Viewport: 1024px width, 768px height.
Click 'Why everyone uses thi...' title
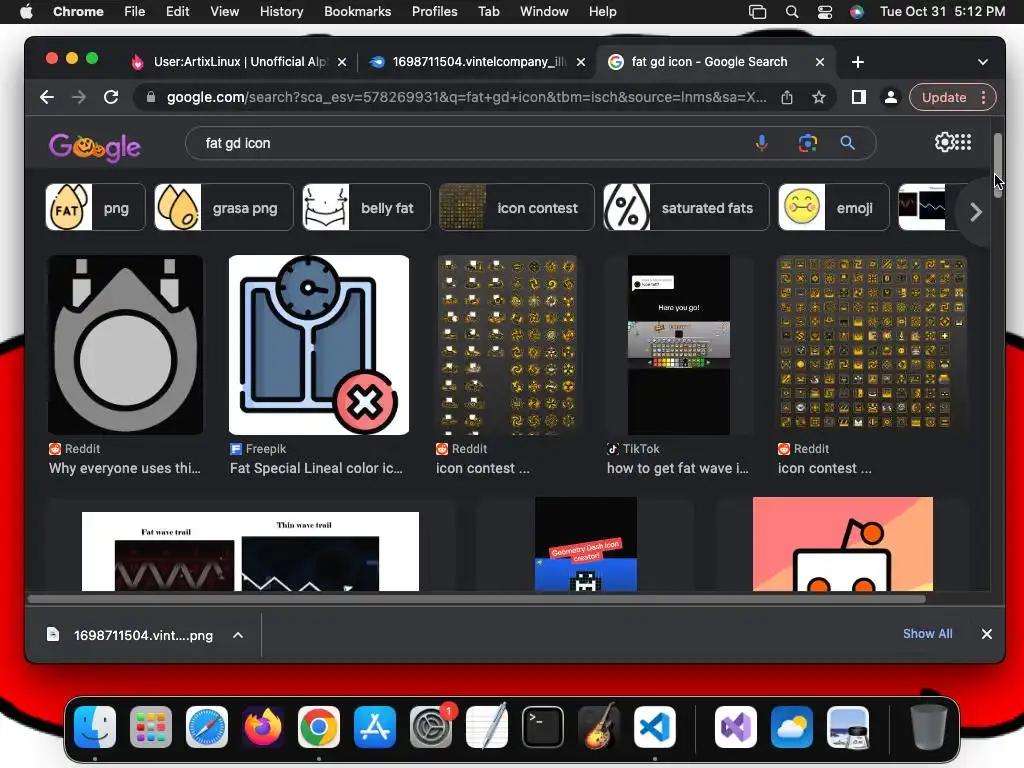[x=125, y=468]
